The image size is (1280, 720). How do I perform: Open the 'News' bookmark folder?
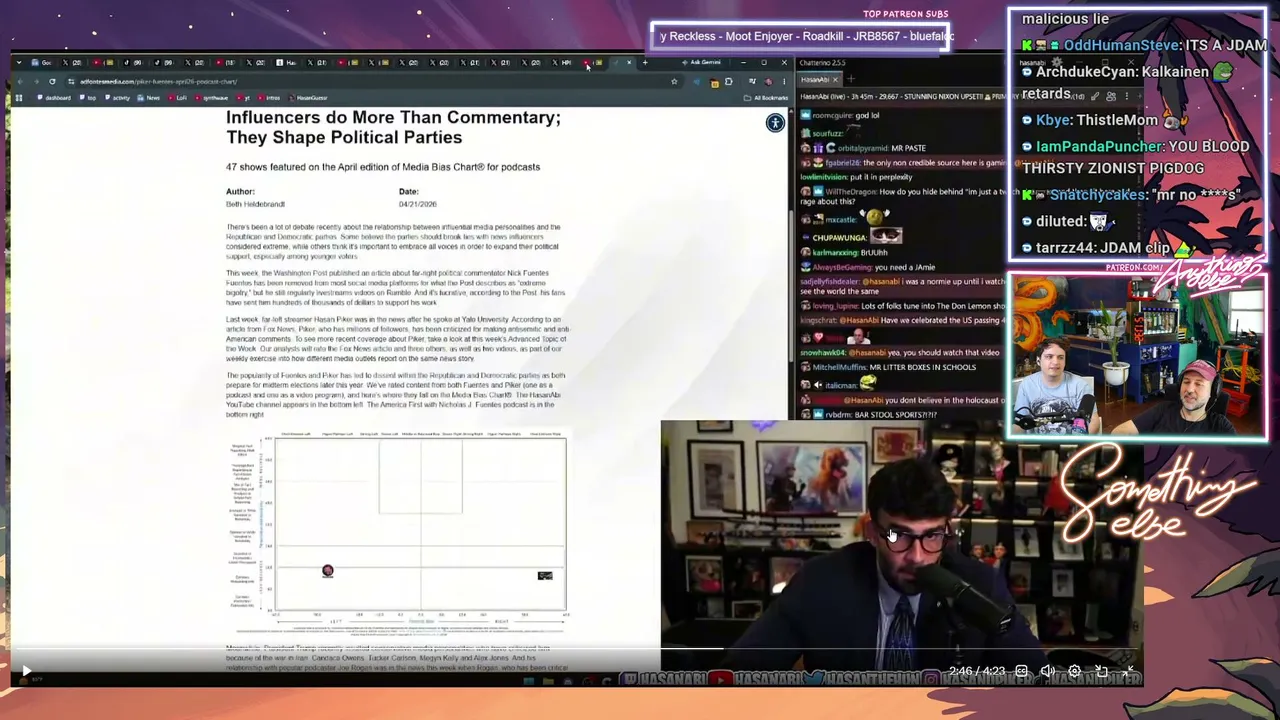(151, 98)
